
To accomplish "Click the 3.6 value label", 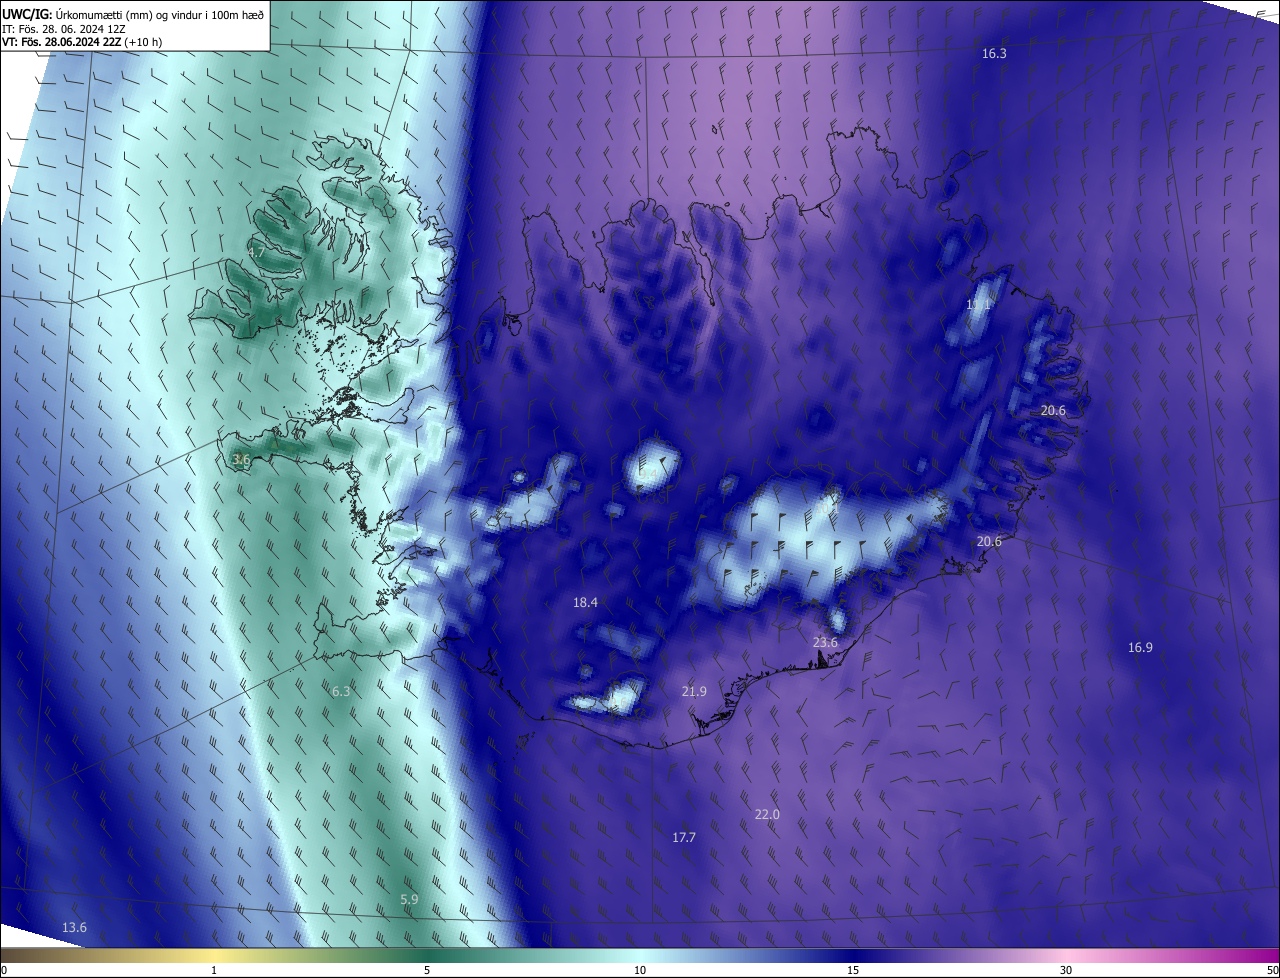I will 241,460.
